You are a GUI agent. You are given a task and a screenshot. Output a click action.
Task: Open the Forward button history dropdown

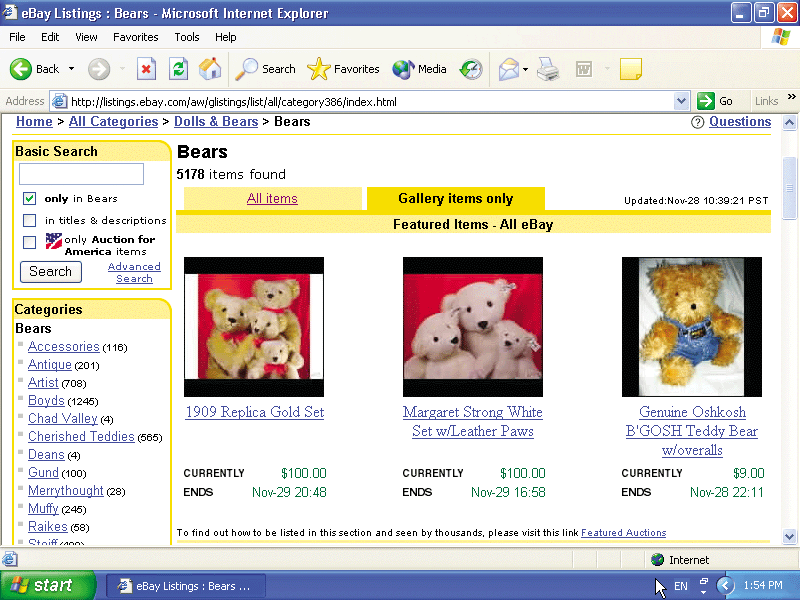[122, 69]
